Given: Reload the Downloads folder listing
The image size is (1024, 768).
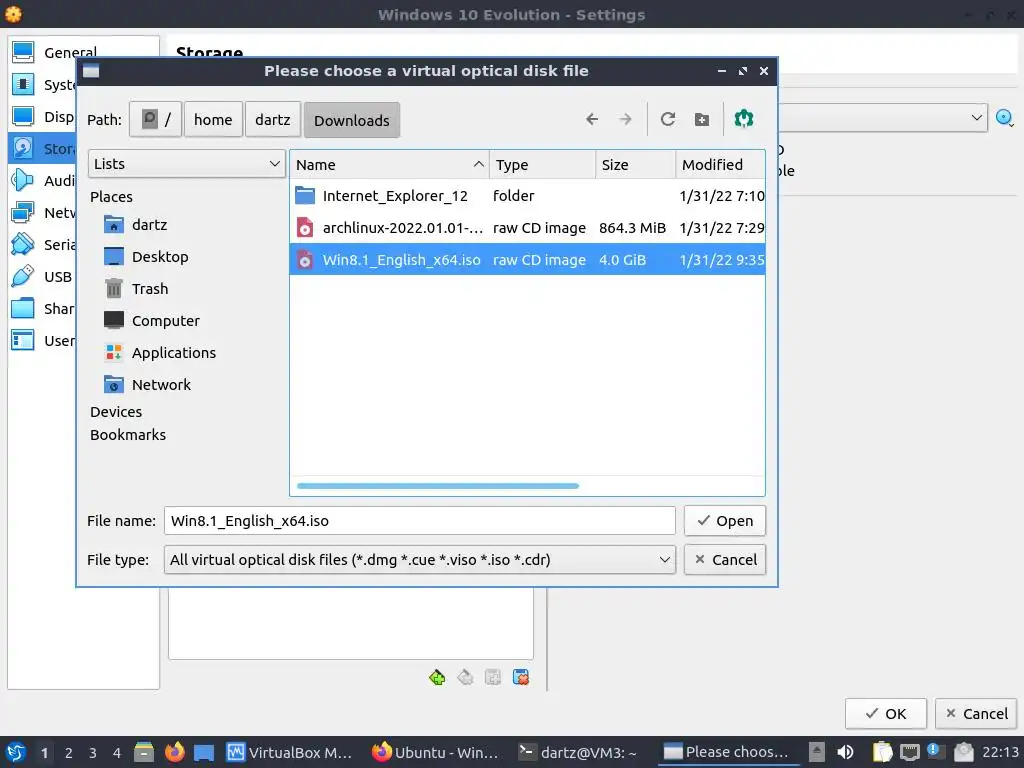Looking at the screenshot, I should pos(667,120).
